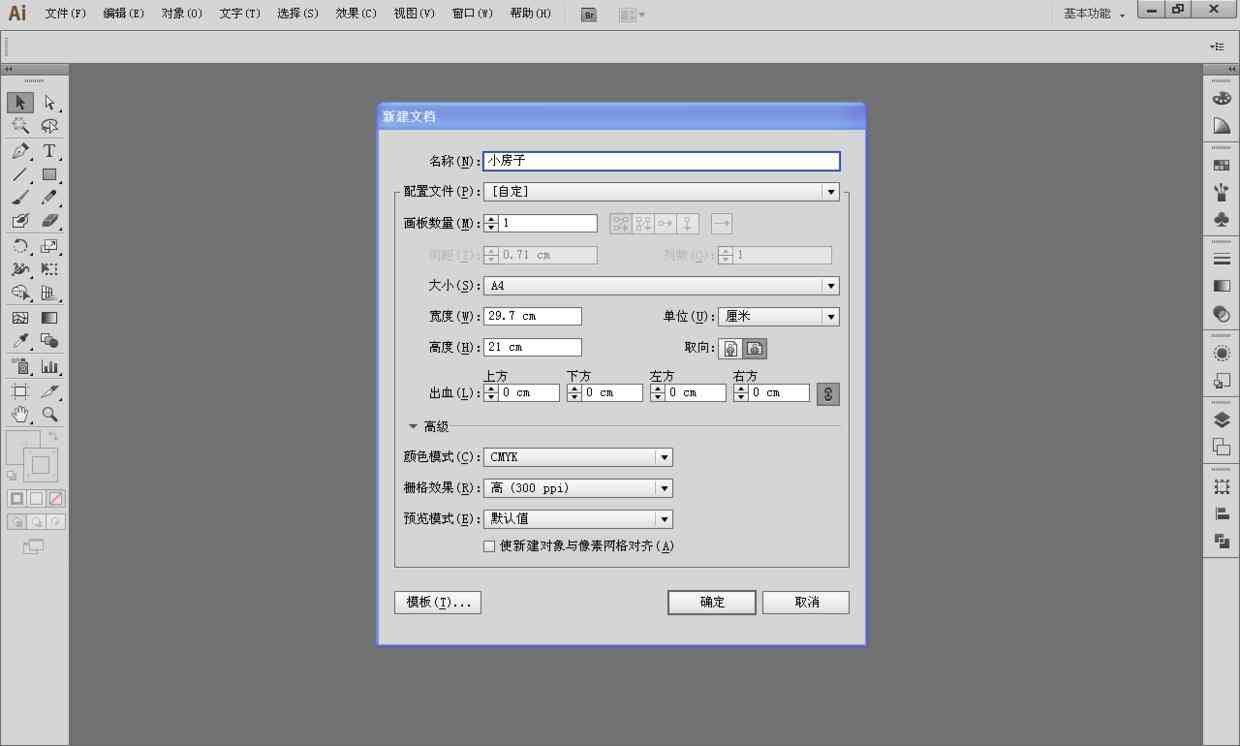Select the Lasso tool

tap(50, 126)
